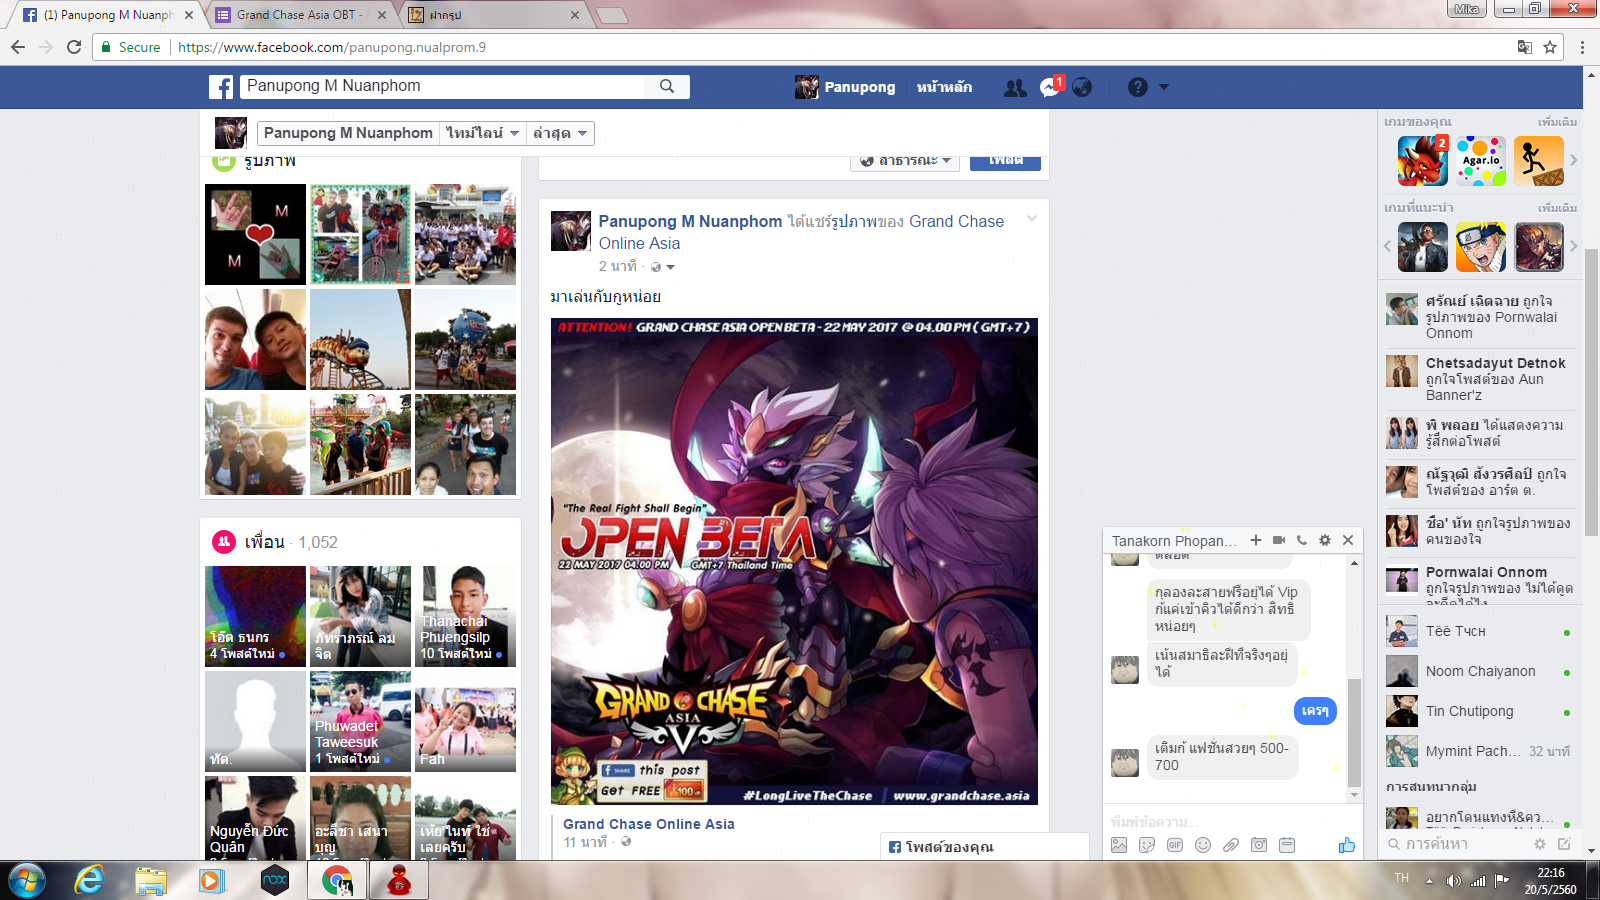Open chat options gear in Tanakorn chat

pos(1325,540)
